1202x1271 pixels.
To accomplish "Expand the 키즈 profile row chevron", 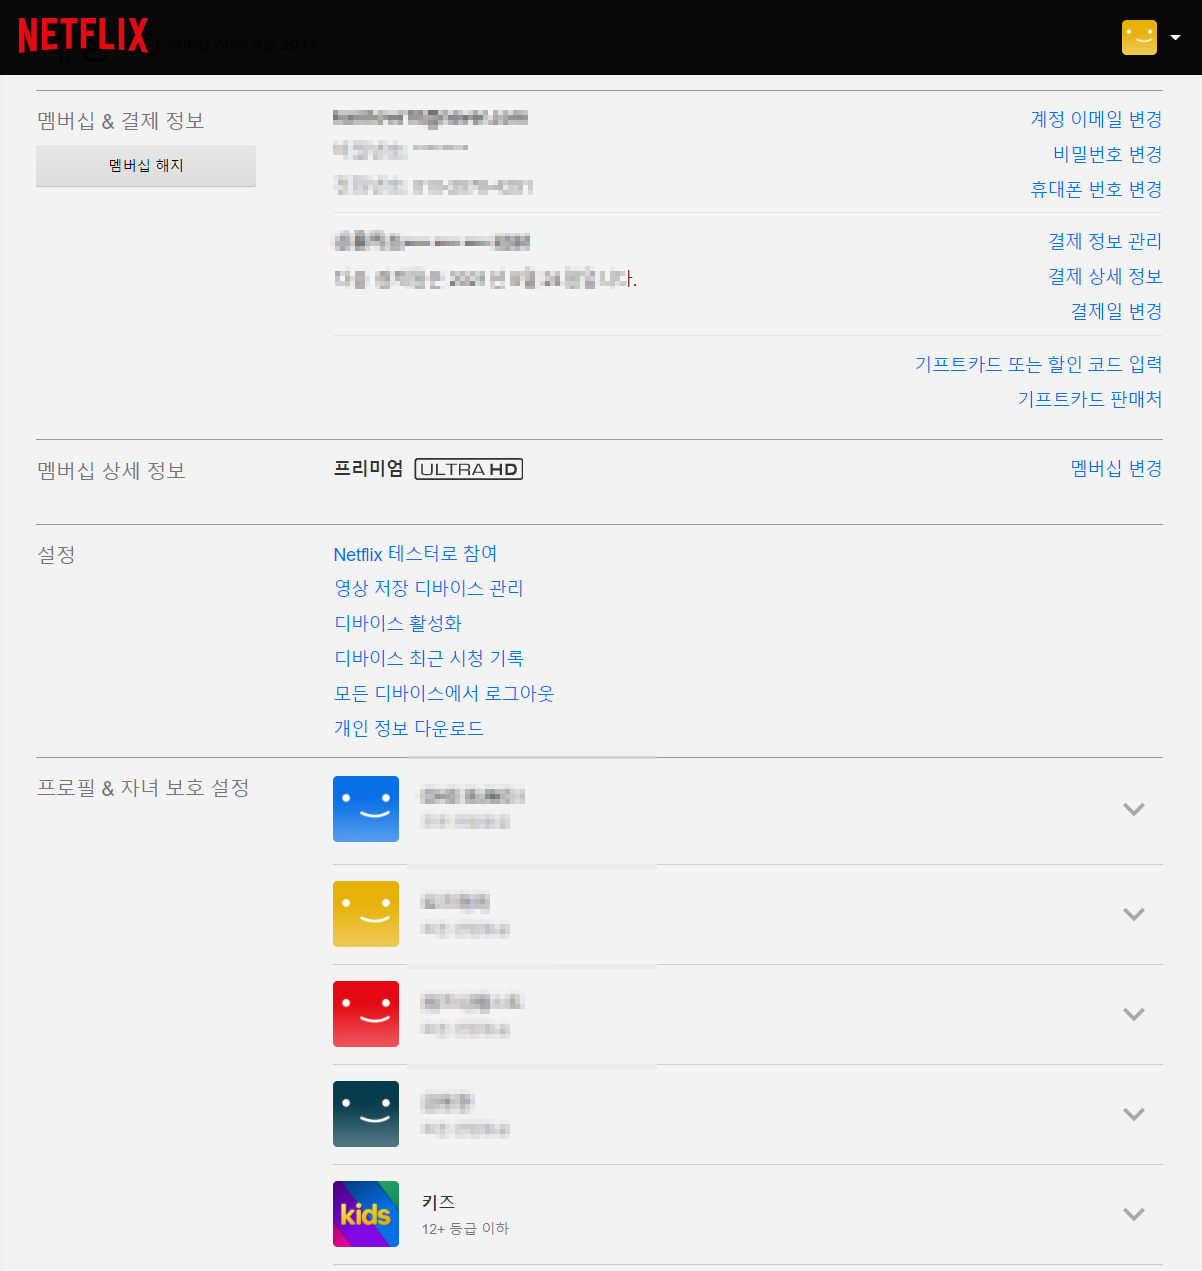I will click(1133, 1214).
